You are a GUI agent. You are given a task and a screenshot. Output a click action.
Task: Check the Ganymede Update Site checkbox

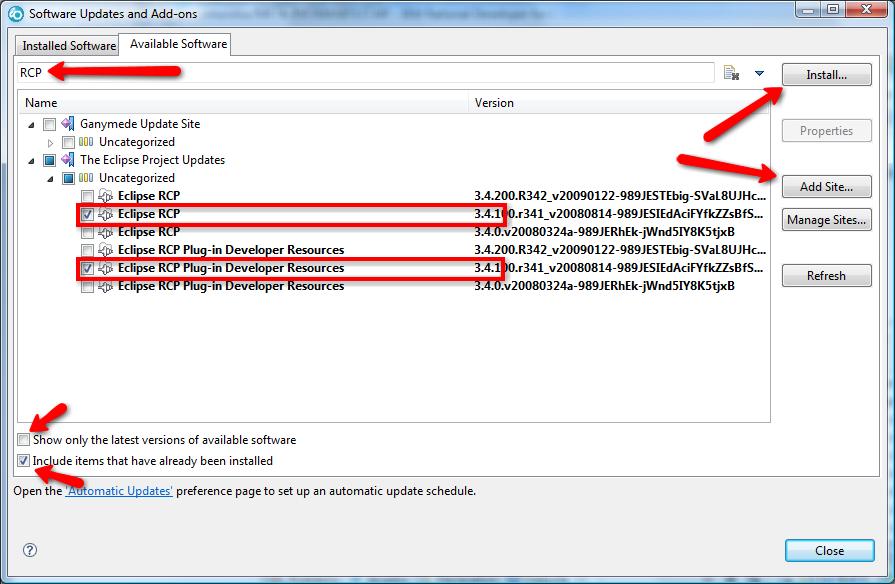point(50,124)
